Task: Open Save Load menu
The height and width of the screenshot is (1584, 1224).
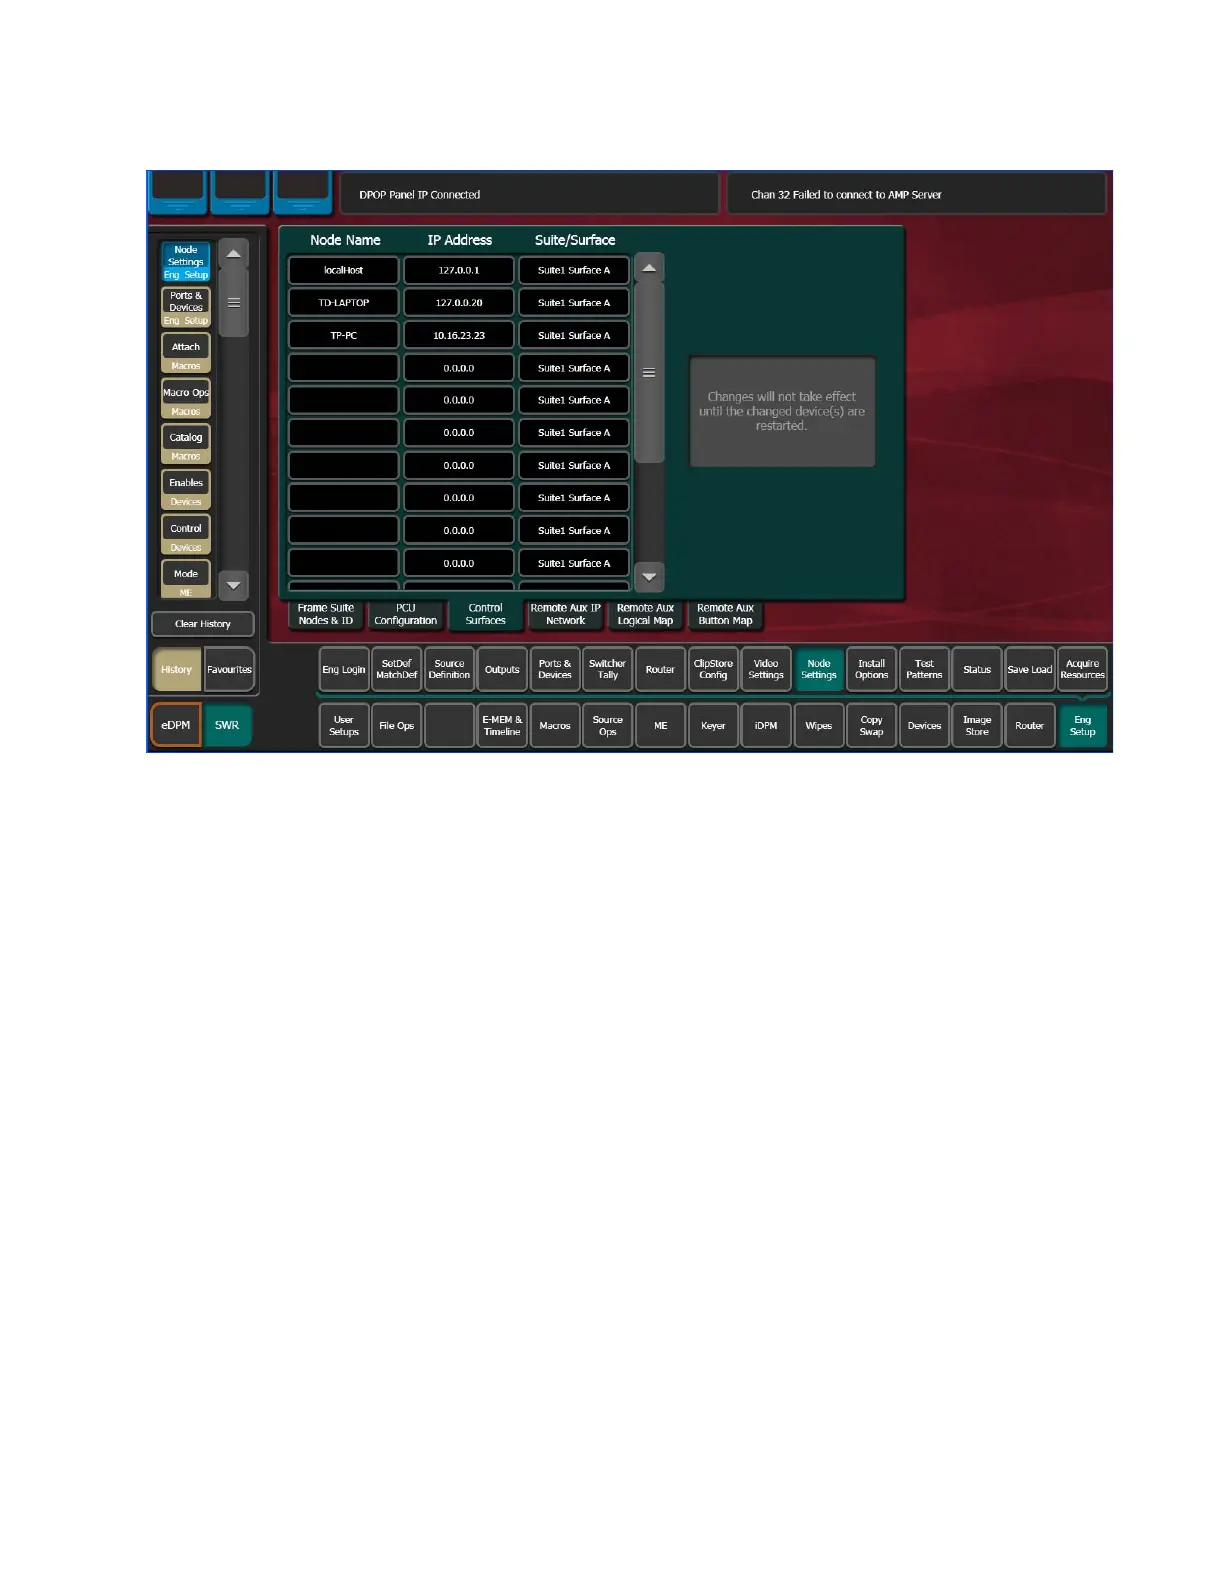Action: pyautogui.click(x=1030, y=669)
